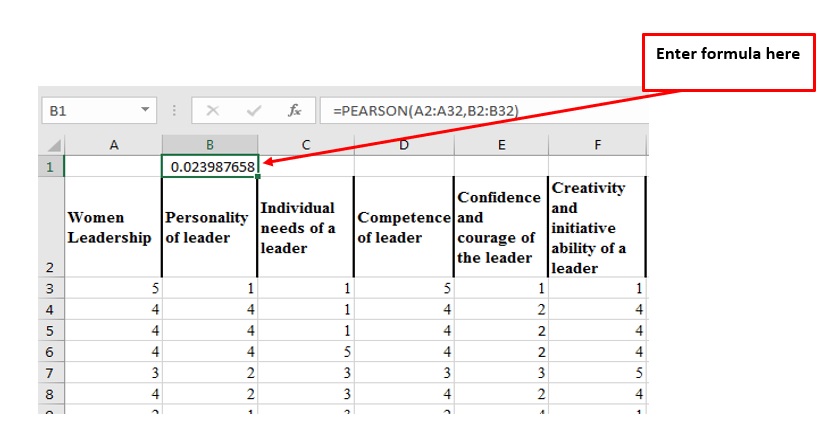Select cell B3 containing 1

(210, 288)
